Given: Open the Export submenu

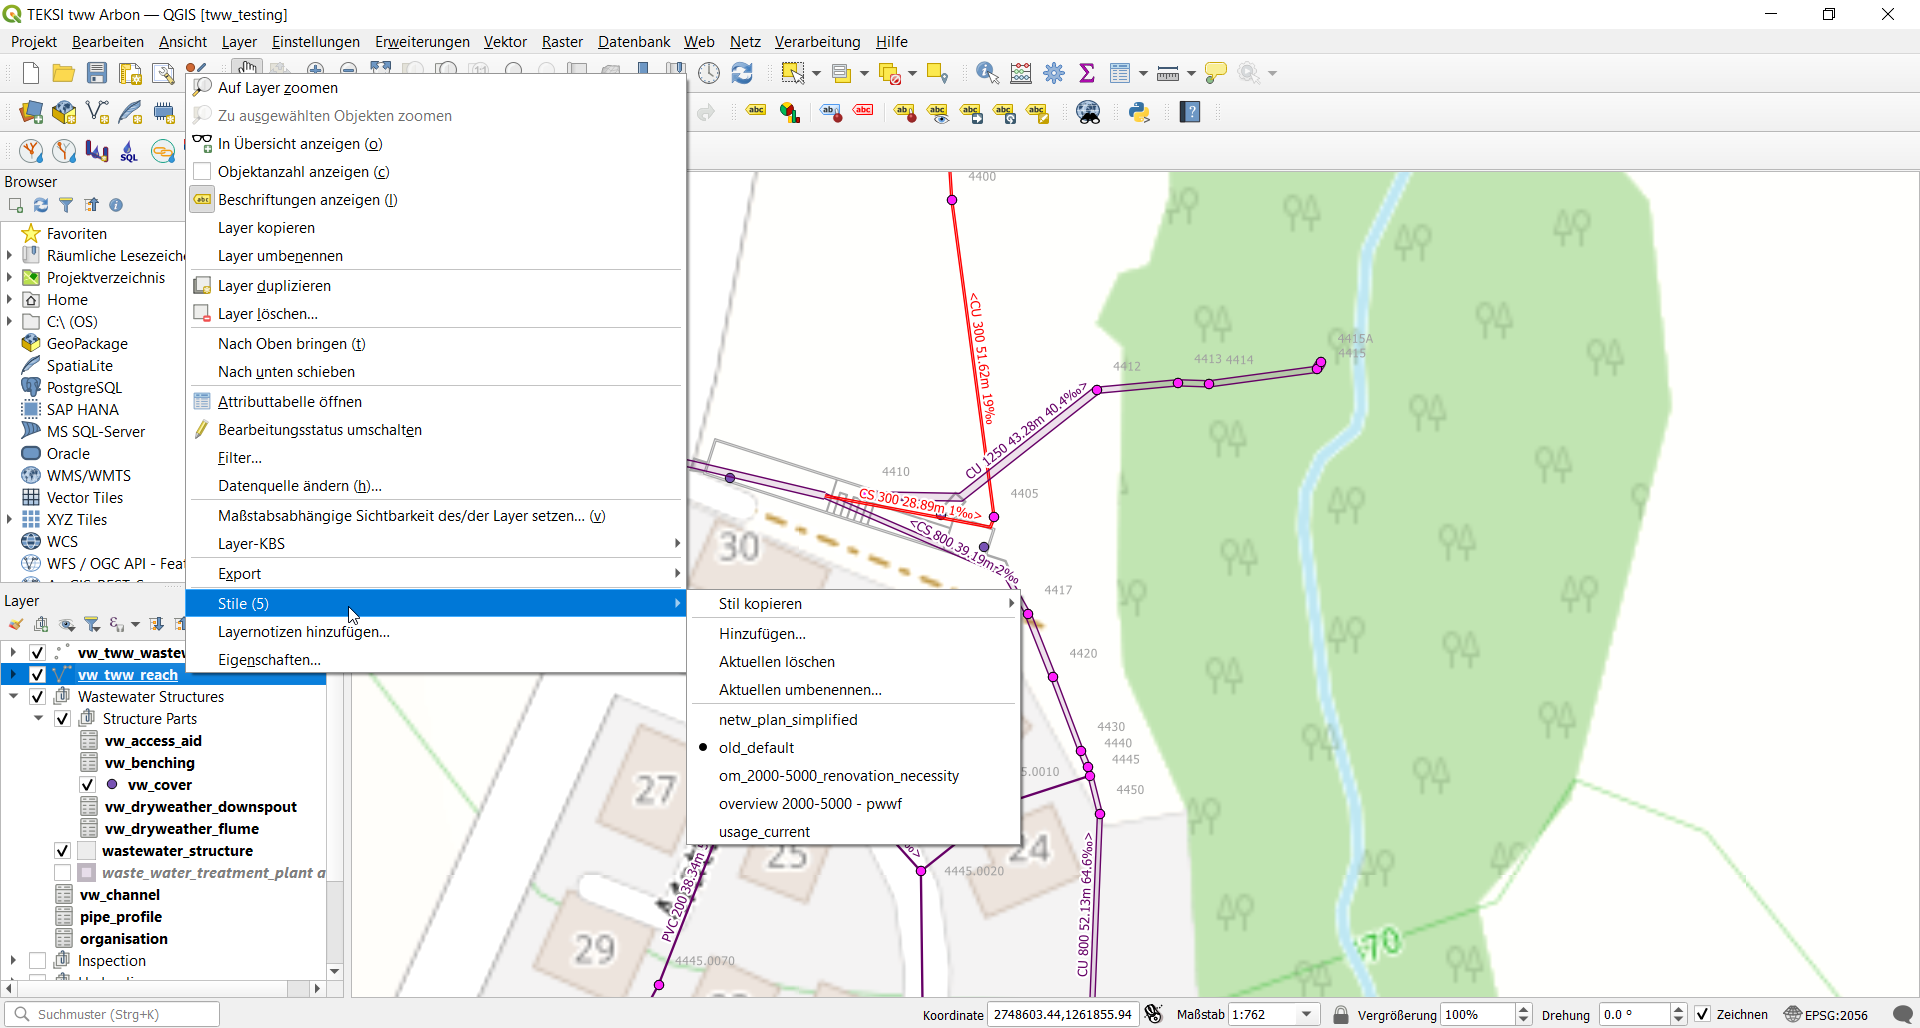Looking at the screenshot, I should 435,574.
